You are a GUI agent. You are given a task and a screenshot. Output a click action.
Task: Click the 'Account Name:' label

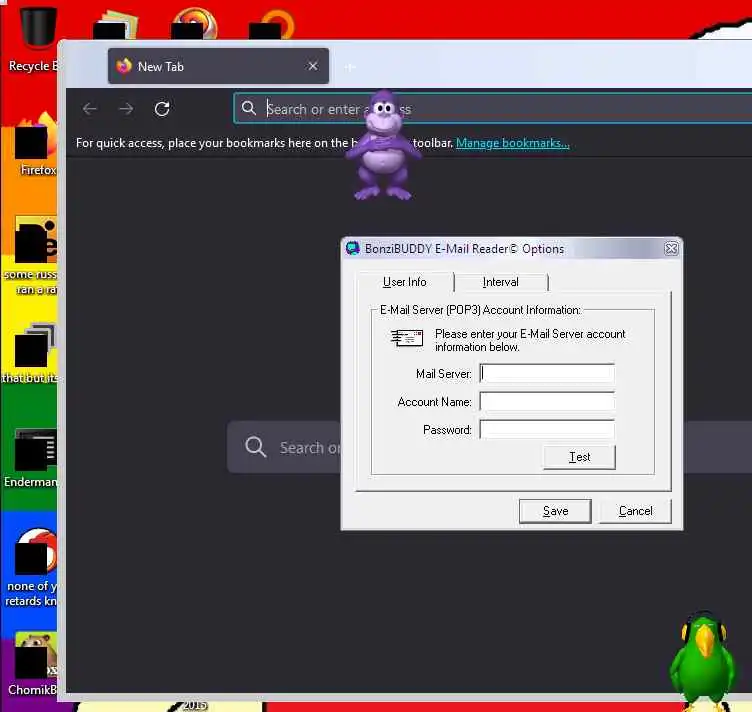[x=435, y=402]
